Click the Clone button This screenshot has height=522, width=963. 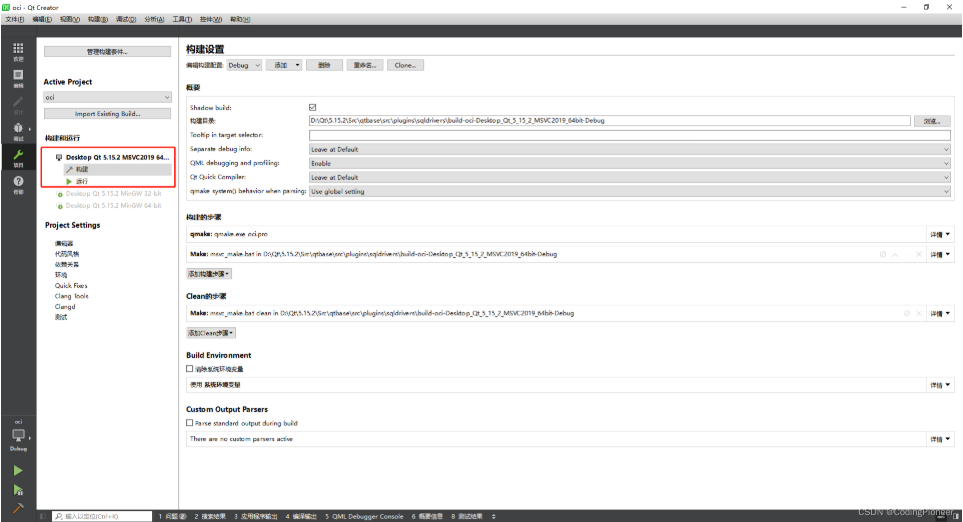pos(405,65)
